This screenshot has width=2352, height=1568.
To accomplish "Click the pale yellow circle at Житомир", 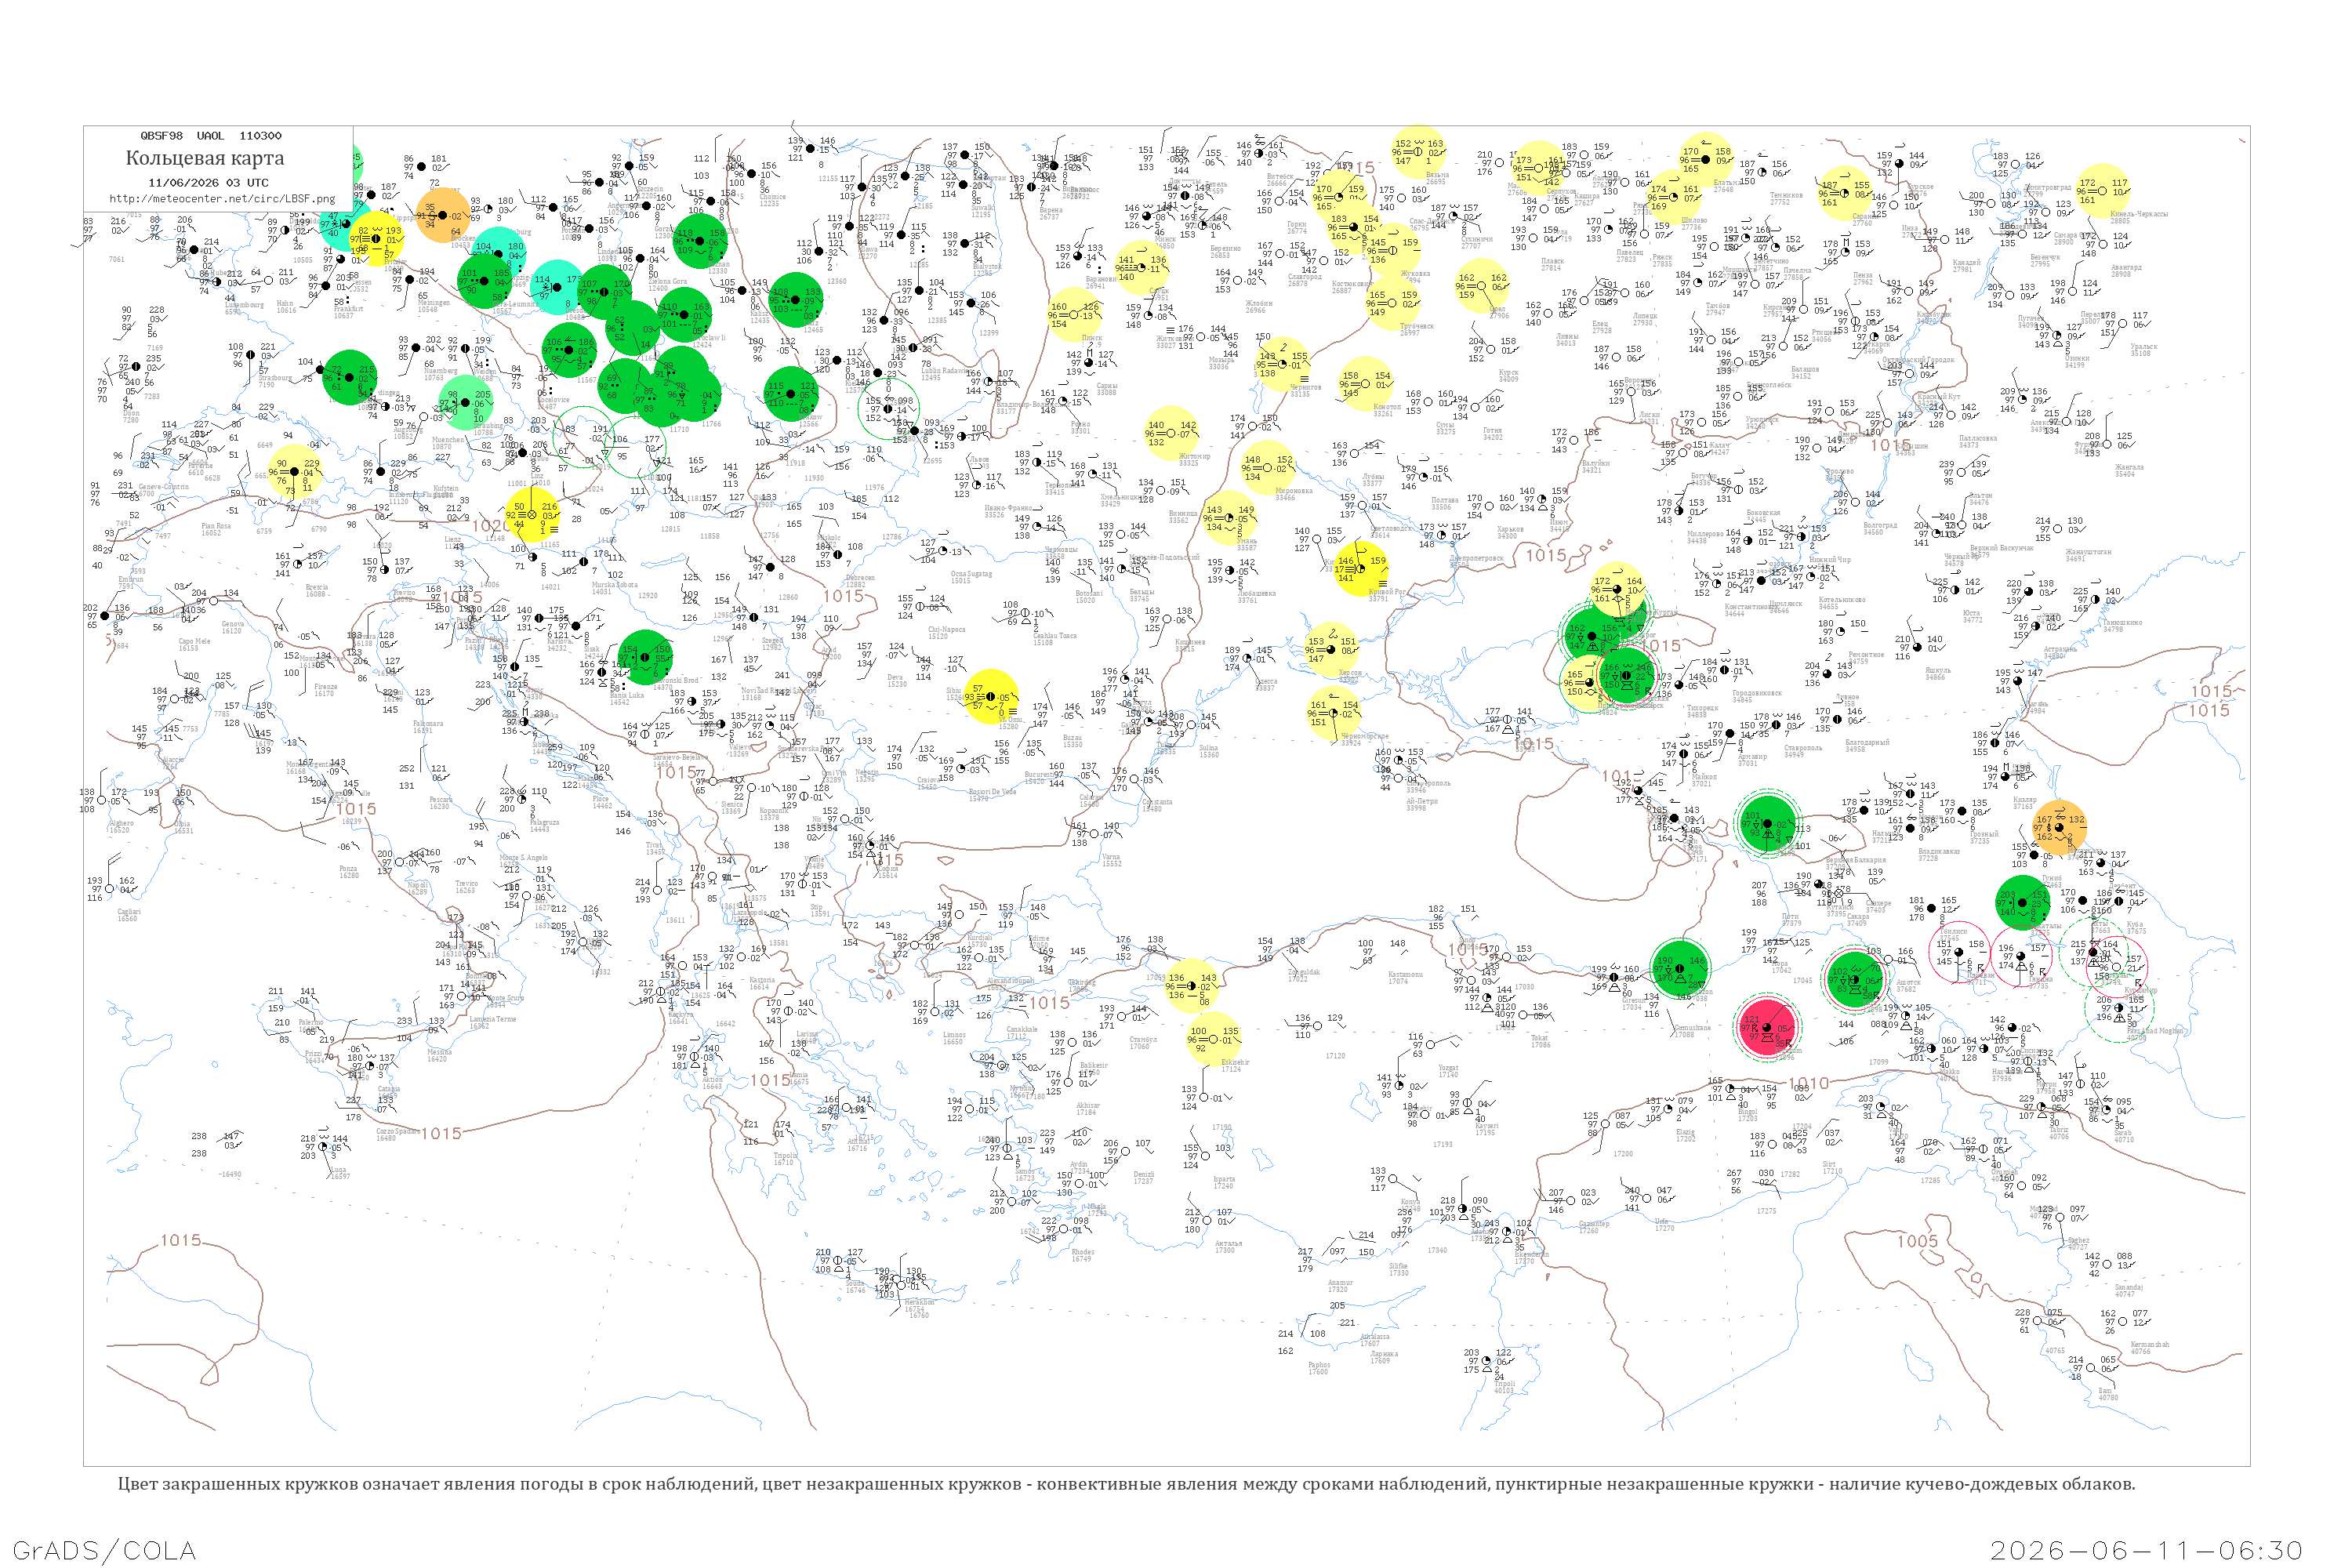I will click(x=1171, y=433).
